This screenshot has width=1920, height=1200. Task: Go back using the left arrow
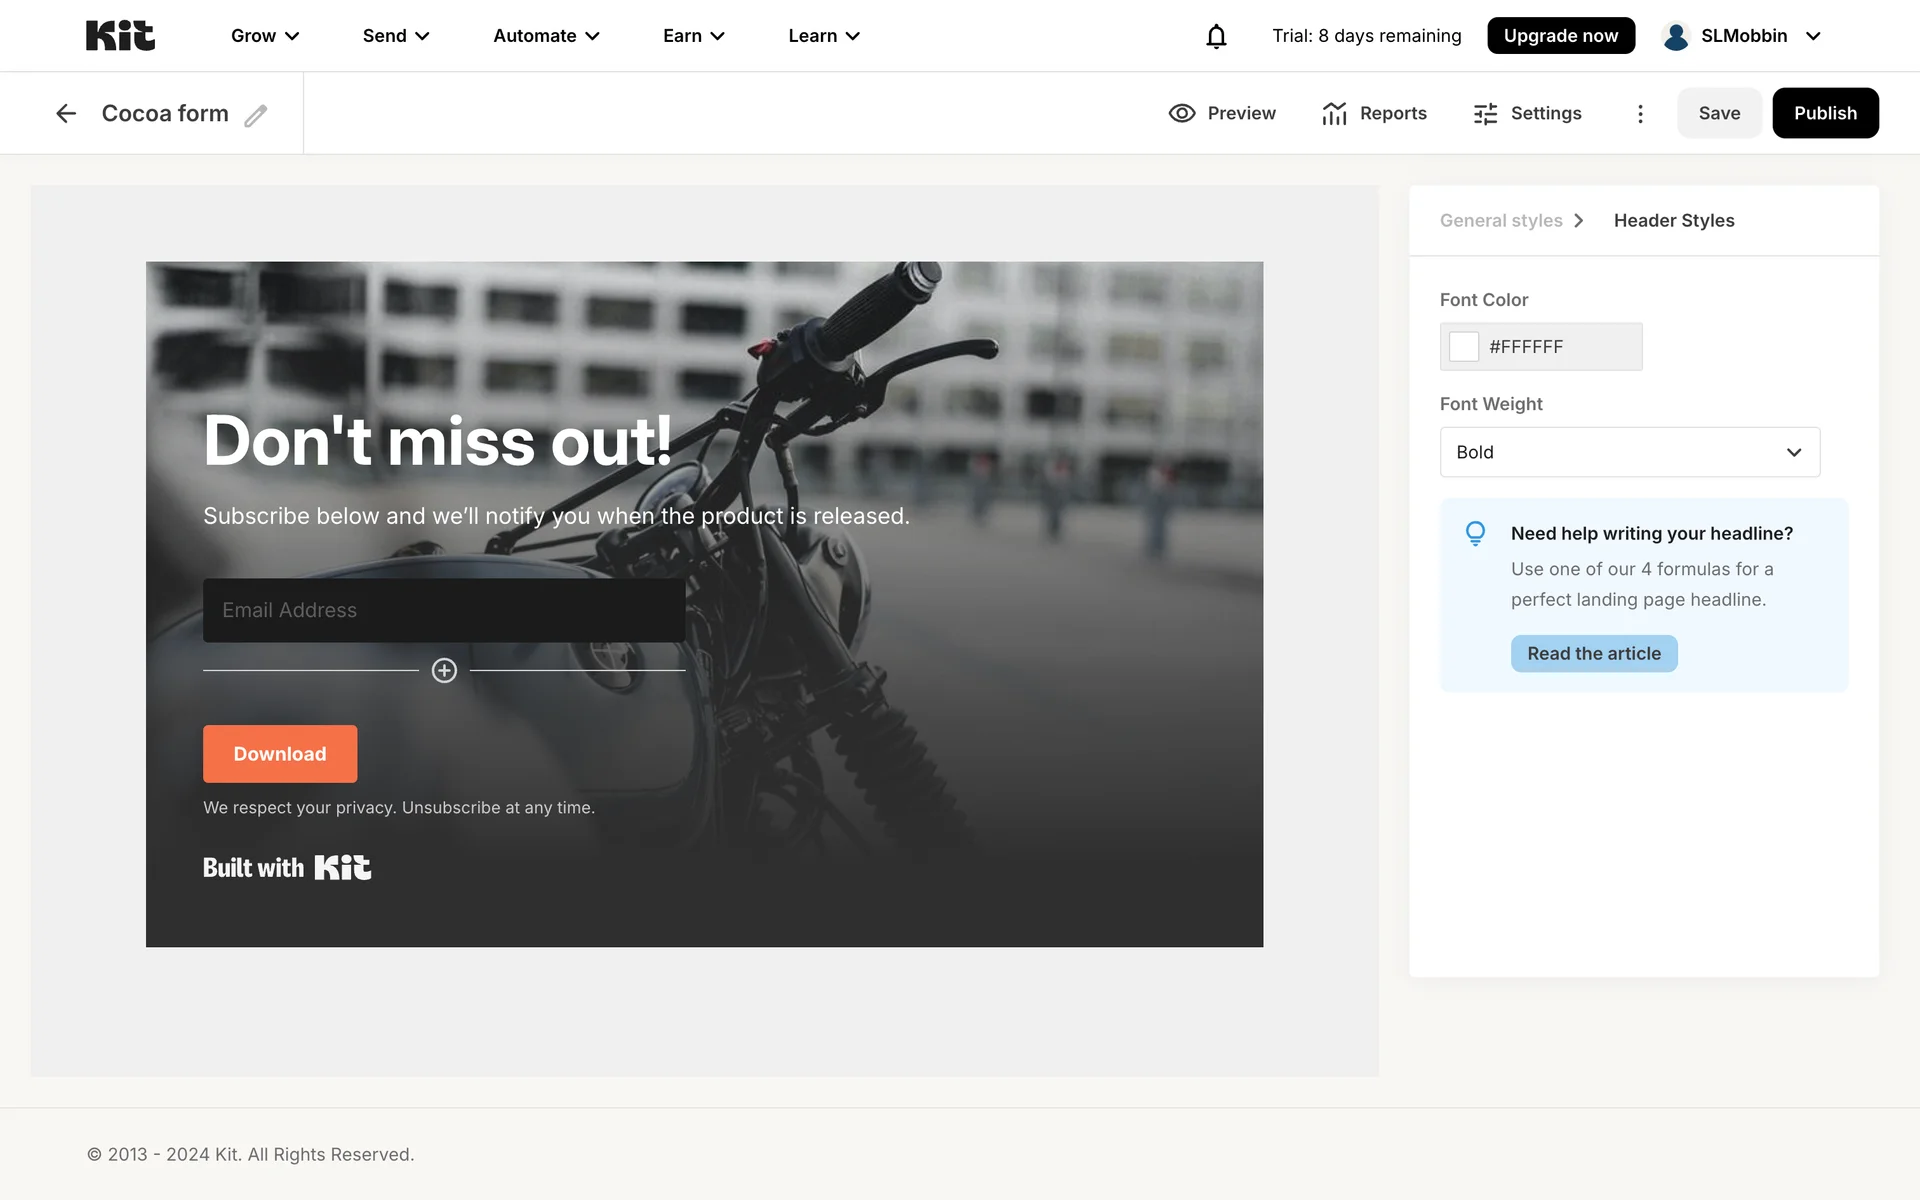(x=66, y=113)
